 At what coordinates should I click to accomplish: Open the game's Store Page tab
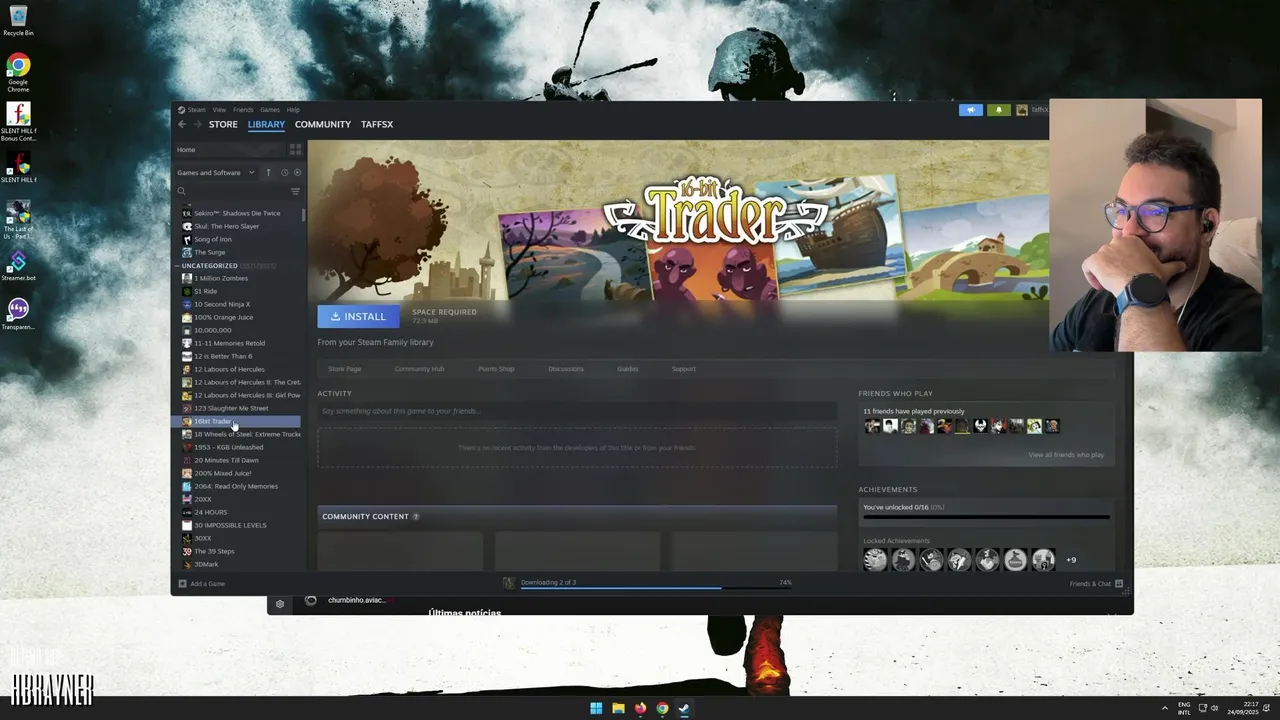coord(345,369)
